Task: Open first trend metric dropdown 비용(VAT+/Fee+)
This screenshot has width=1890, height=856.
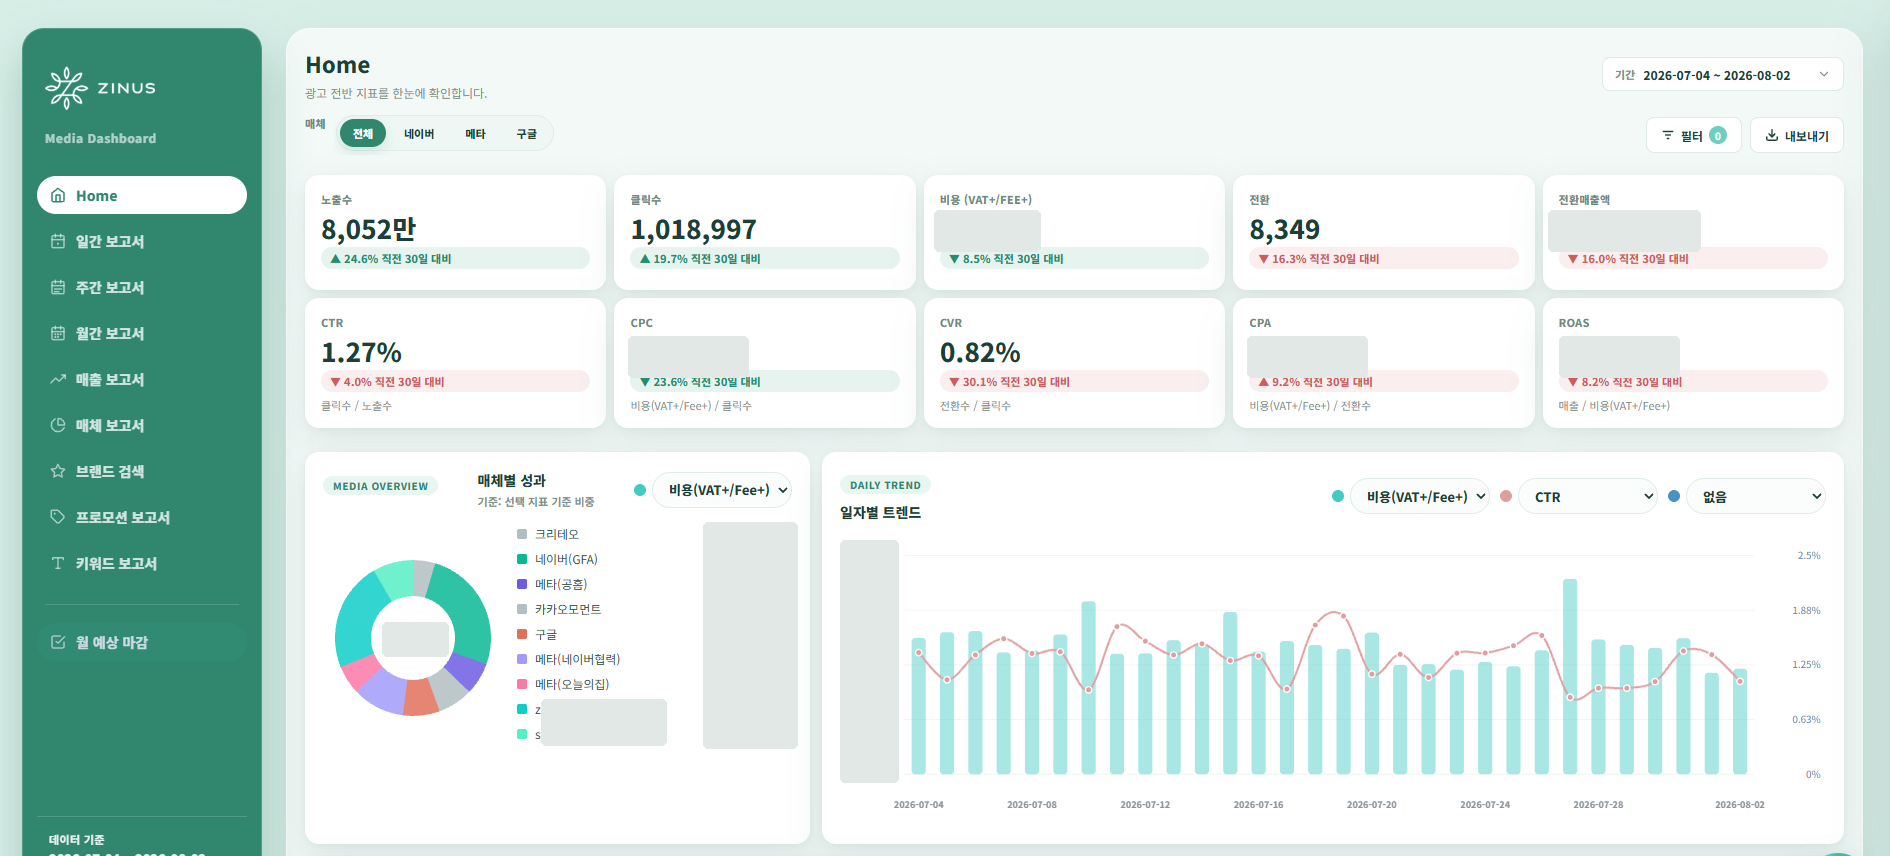Action: 1420,496
